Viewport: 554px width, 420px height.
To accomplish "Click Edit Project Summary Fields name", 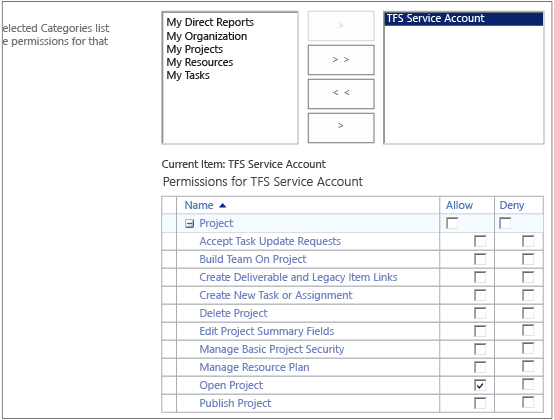I will click(x=267, y=331).
